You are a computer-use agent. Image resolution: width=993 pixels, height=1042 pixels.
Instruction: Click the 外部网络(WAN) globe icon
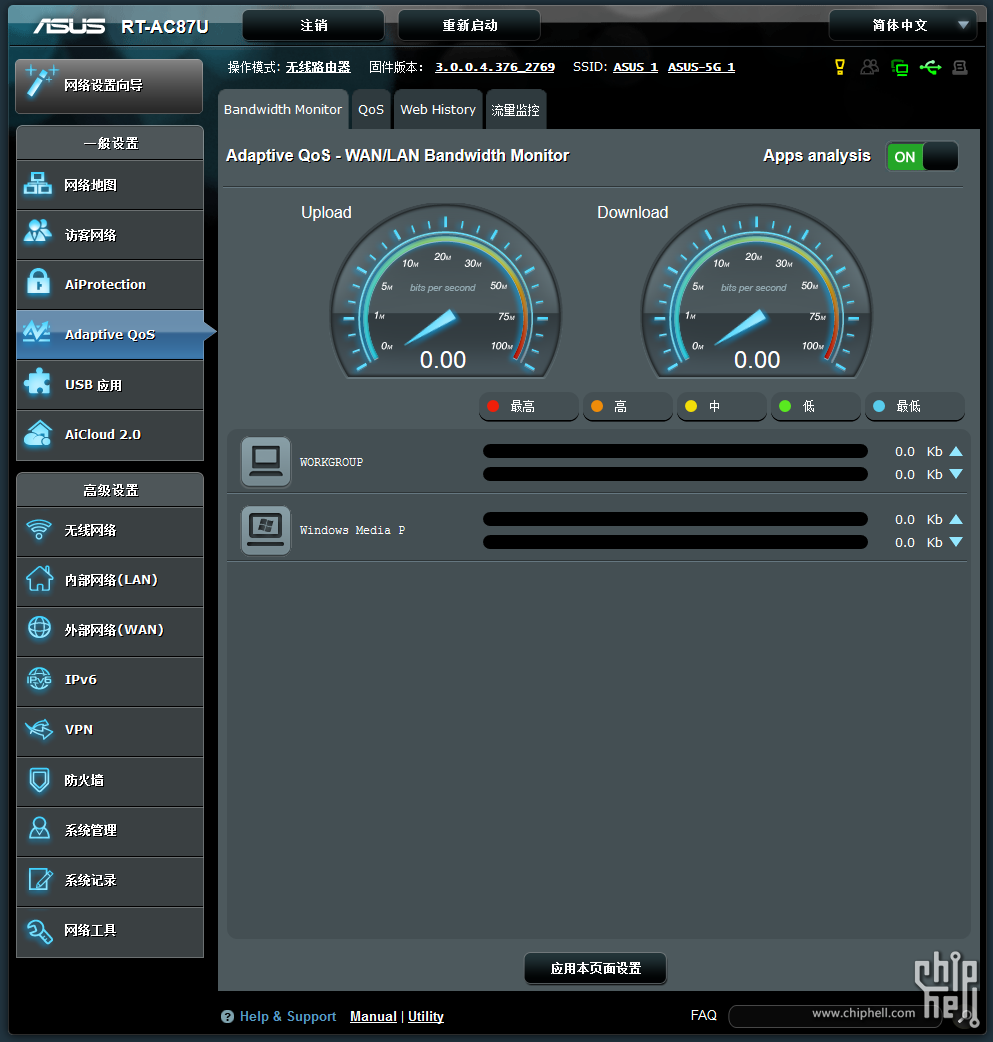click(39, 628)
